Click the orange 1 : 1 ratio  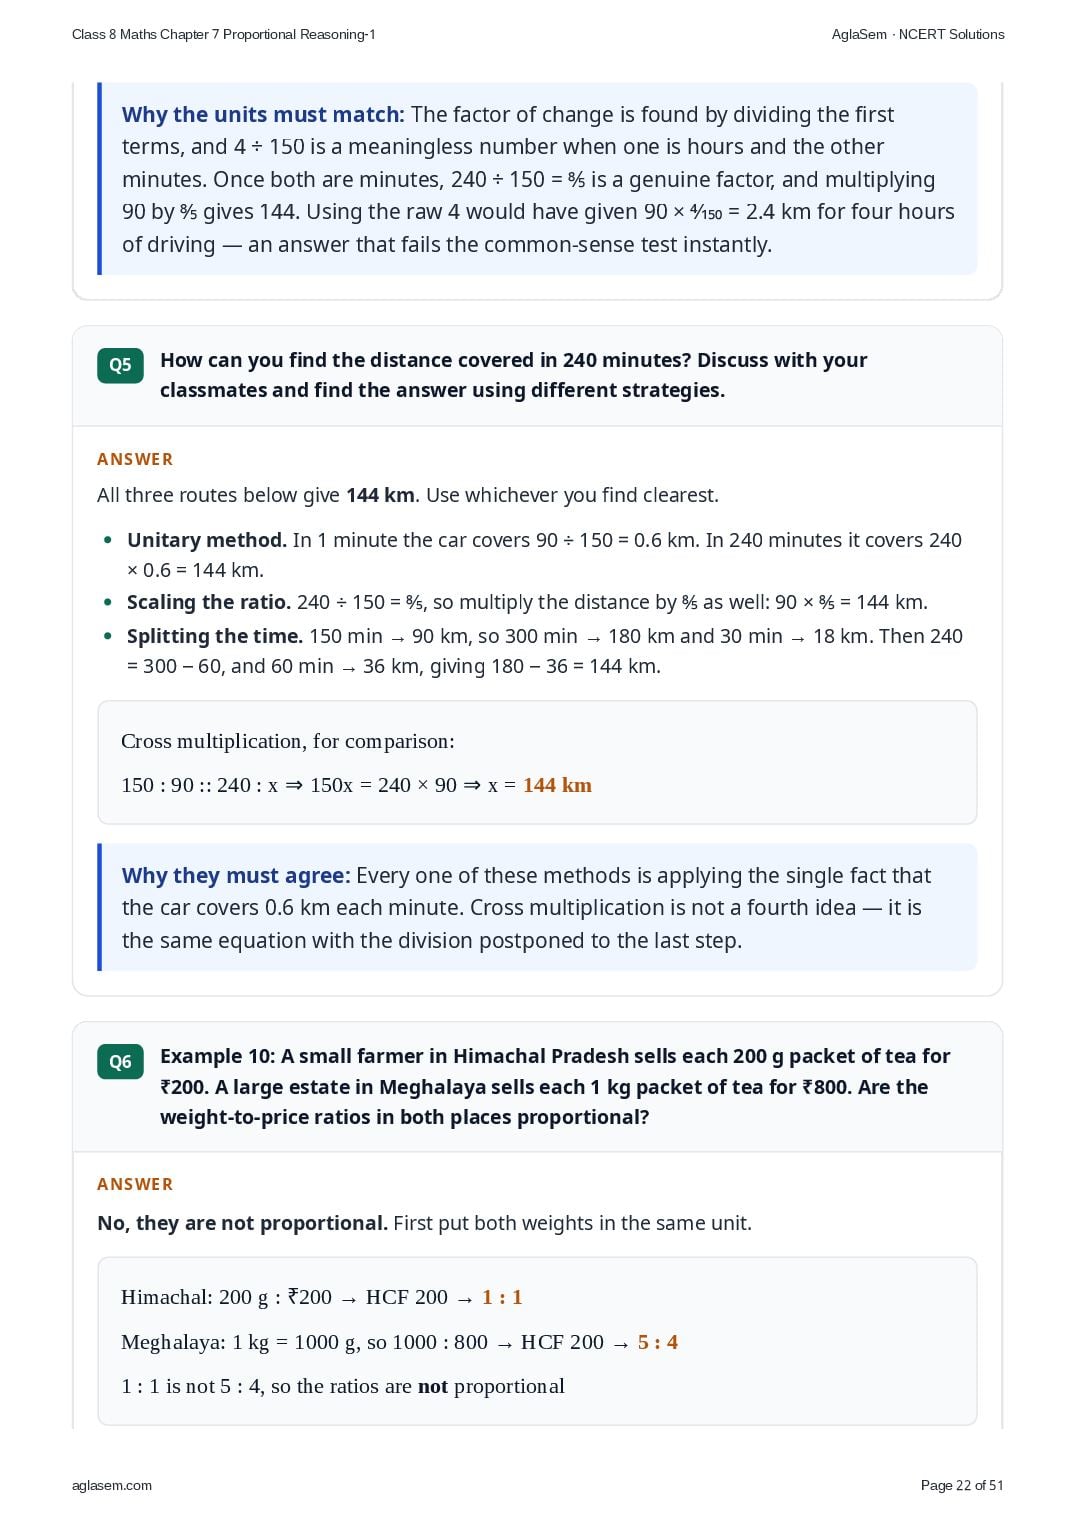502,1297
